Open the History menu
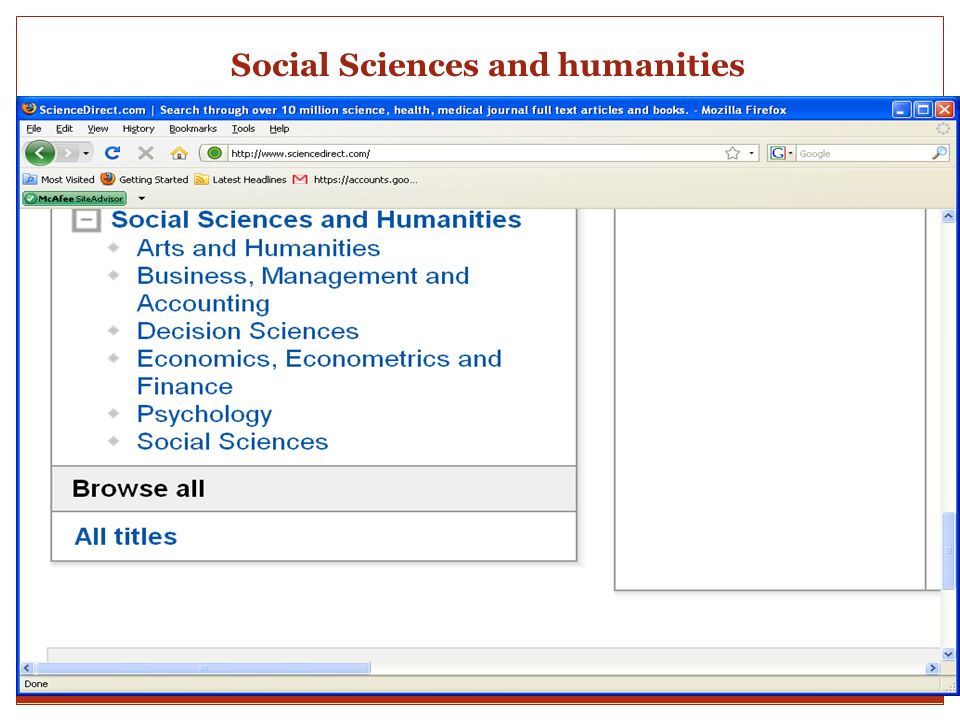Viewport: 960px width, 720px height. [138, 129]
